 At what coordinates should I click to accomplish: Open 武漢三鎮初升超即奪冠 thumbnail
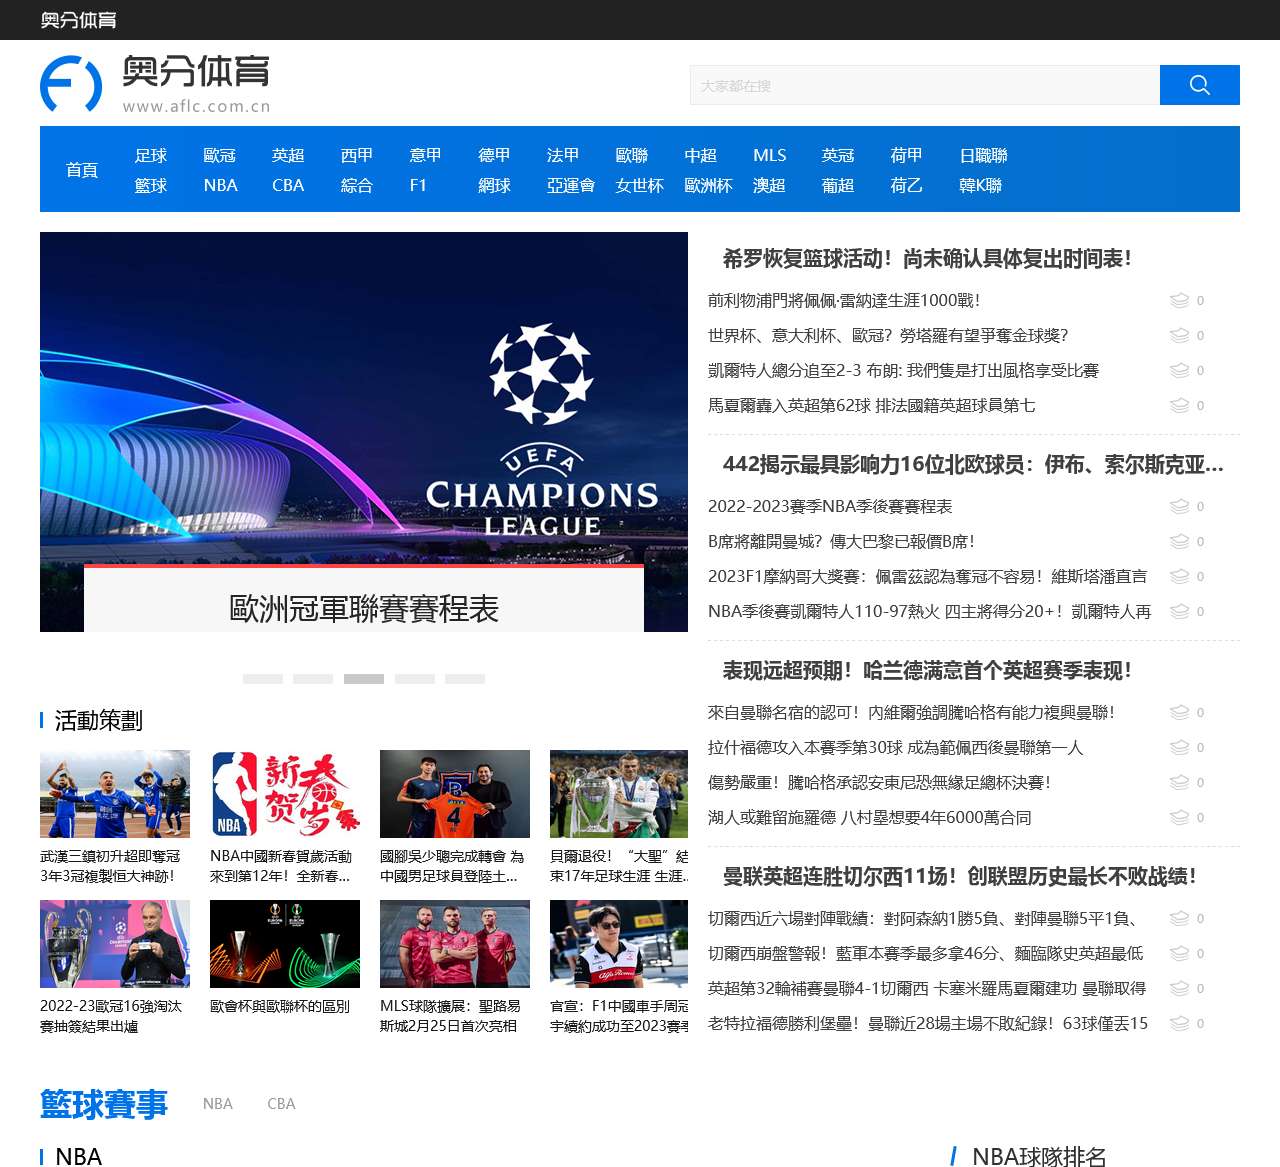115,794
